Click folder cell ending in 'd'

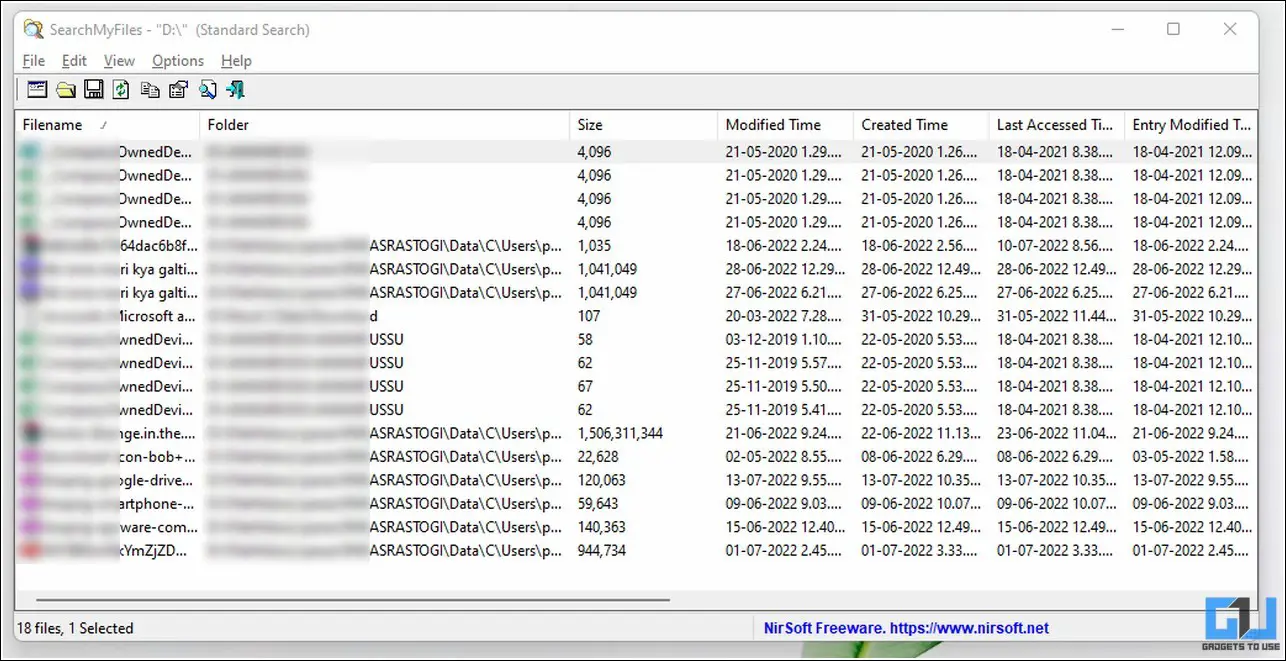pos(384,316)
